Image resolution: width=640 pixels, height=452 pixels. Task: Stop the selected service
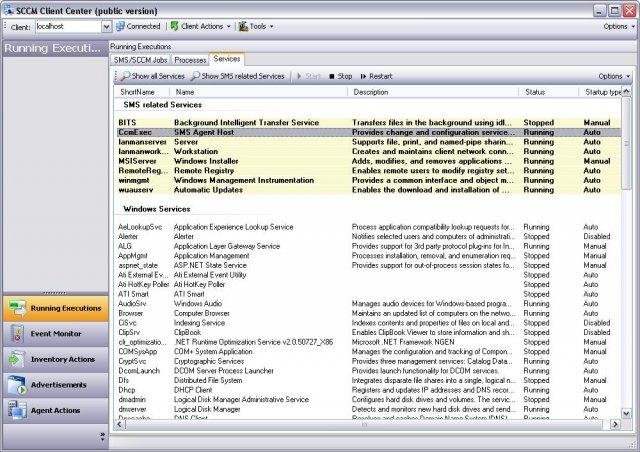[x=340, y=76]
